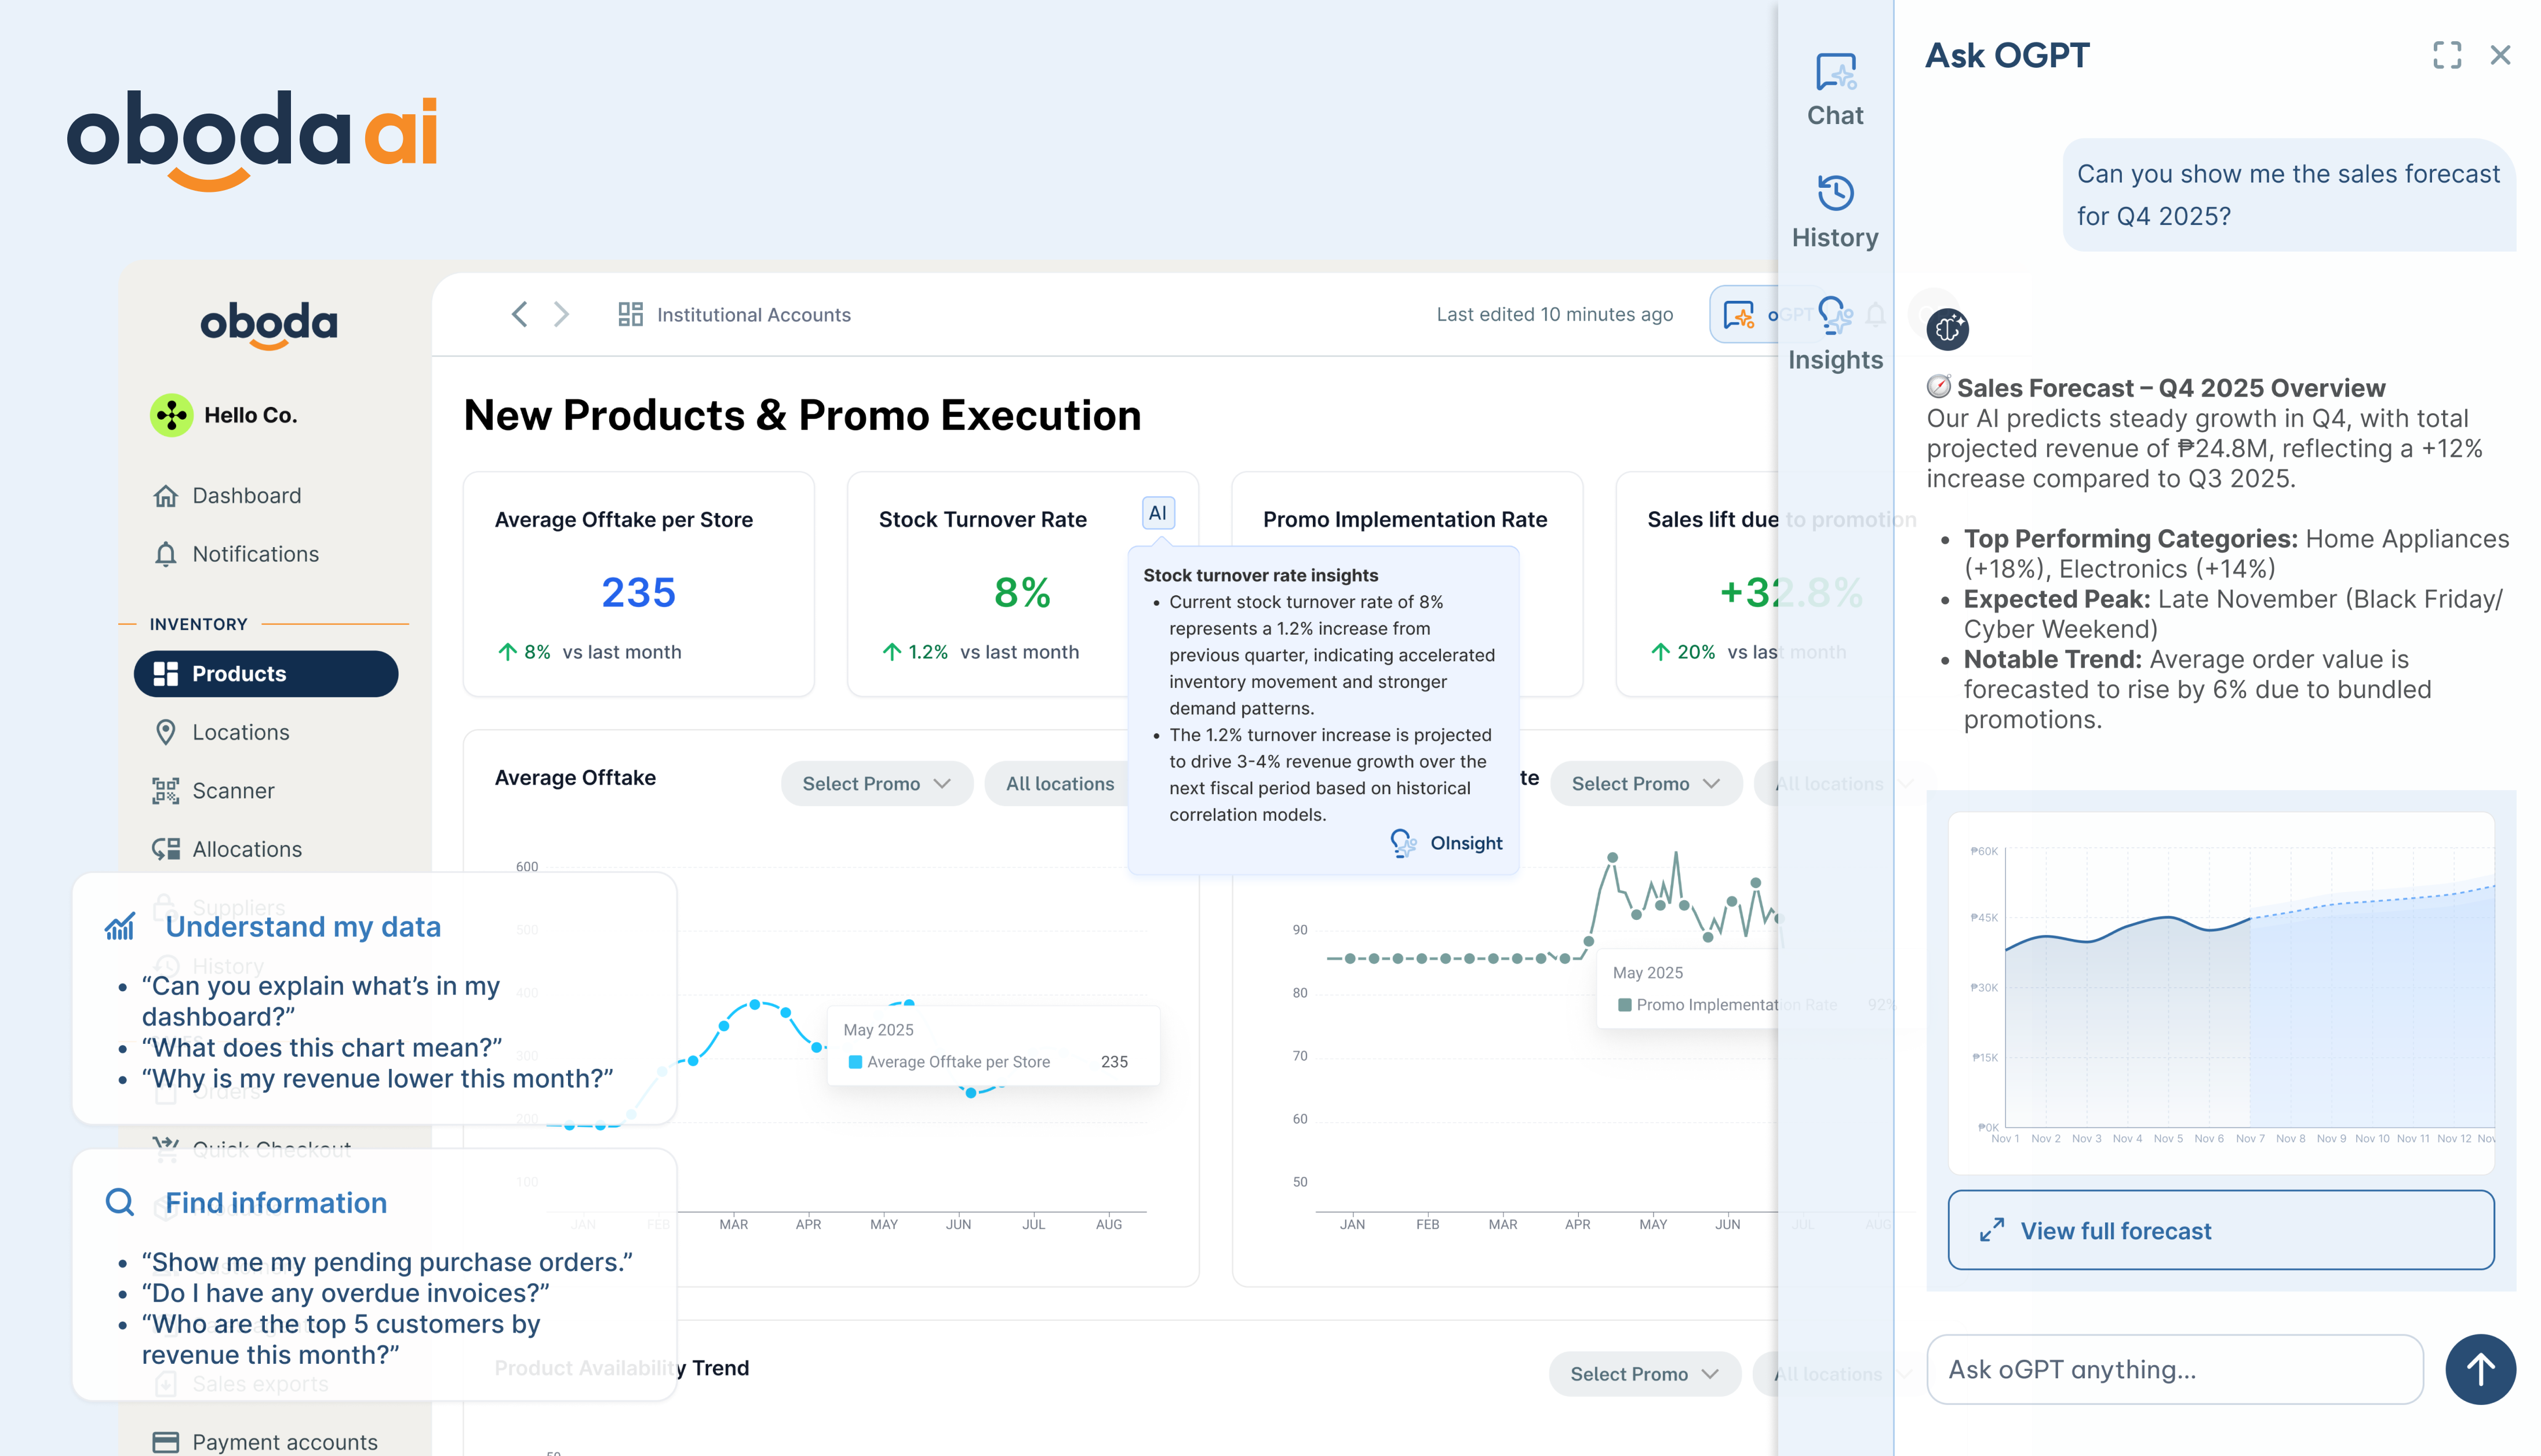Click the Payment accounts card icon

166,1441
